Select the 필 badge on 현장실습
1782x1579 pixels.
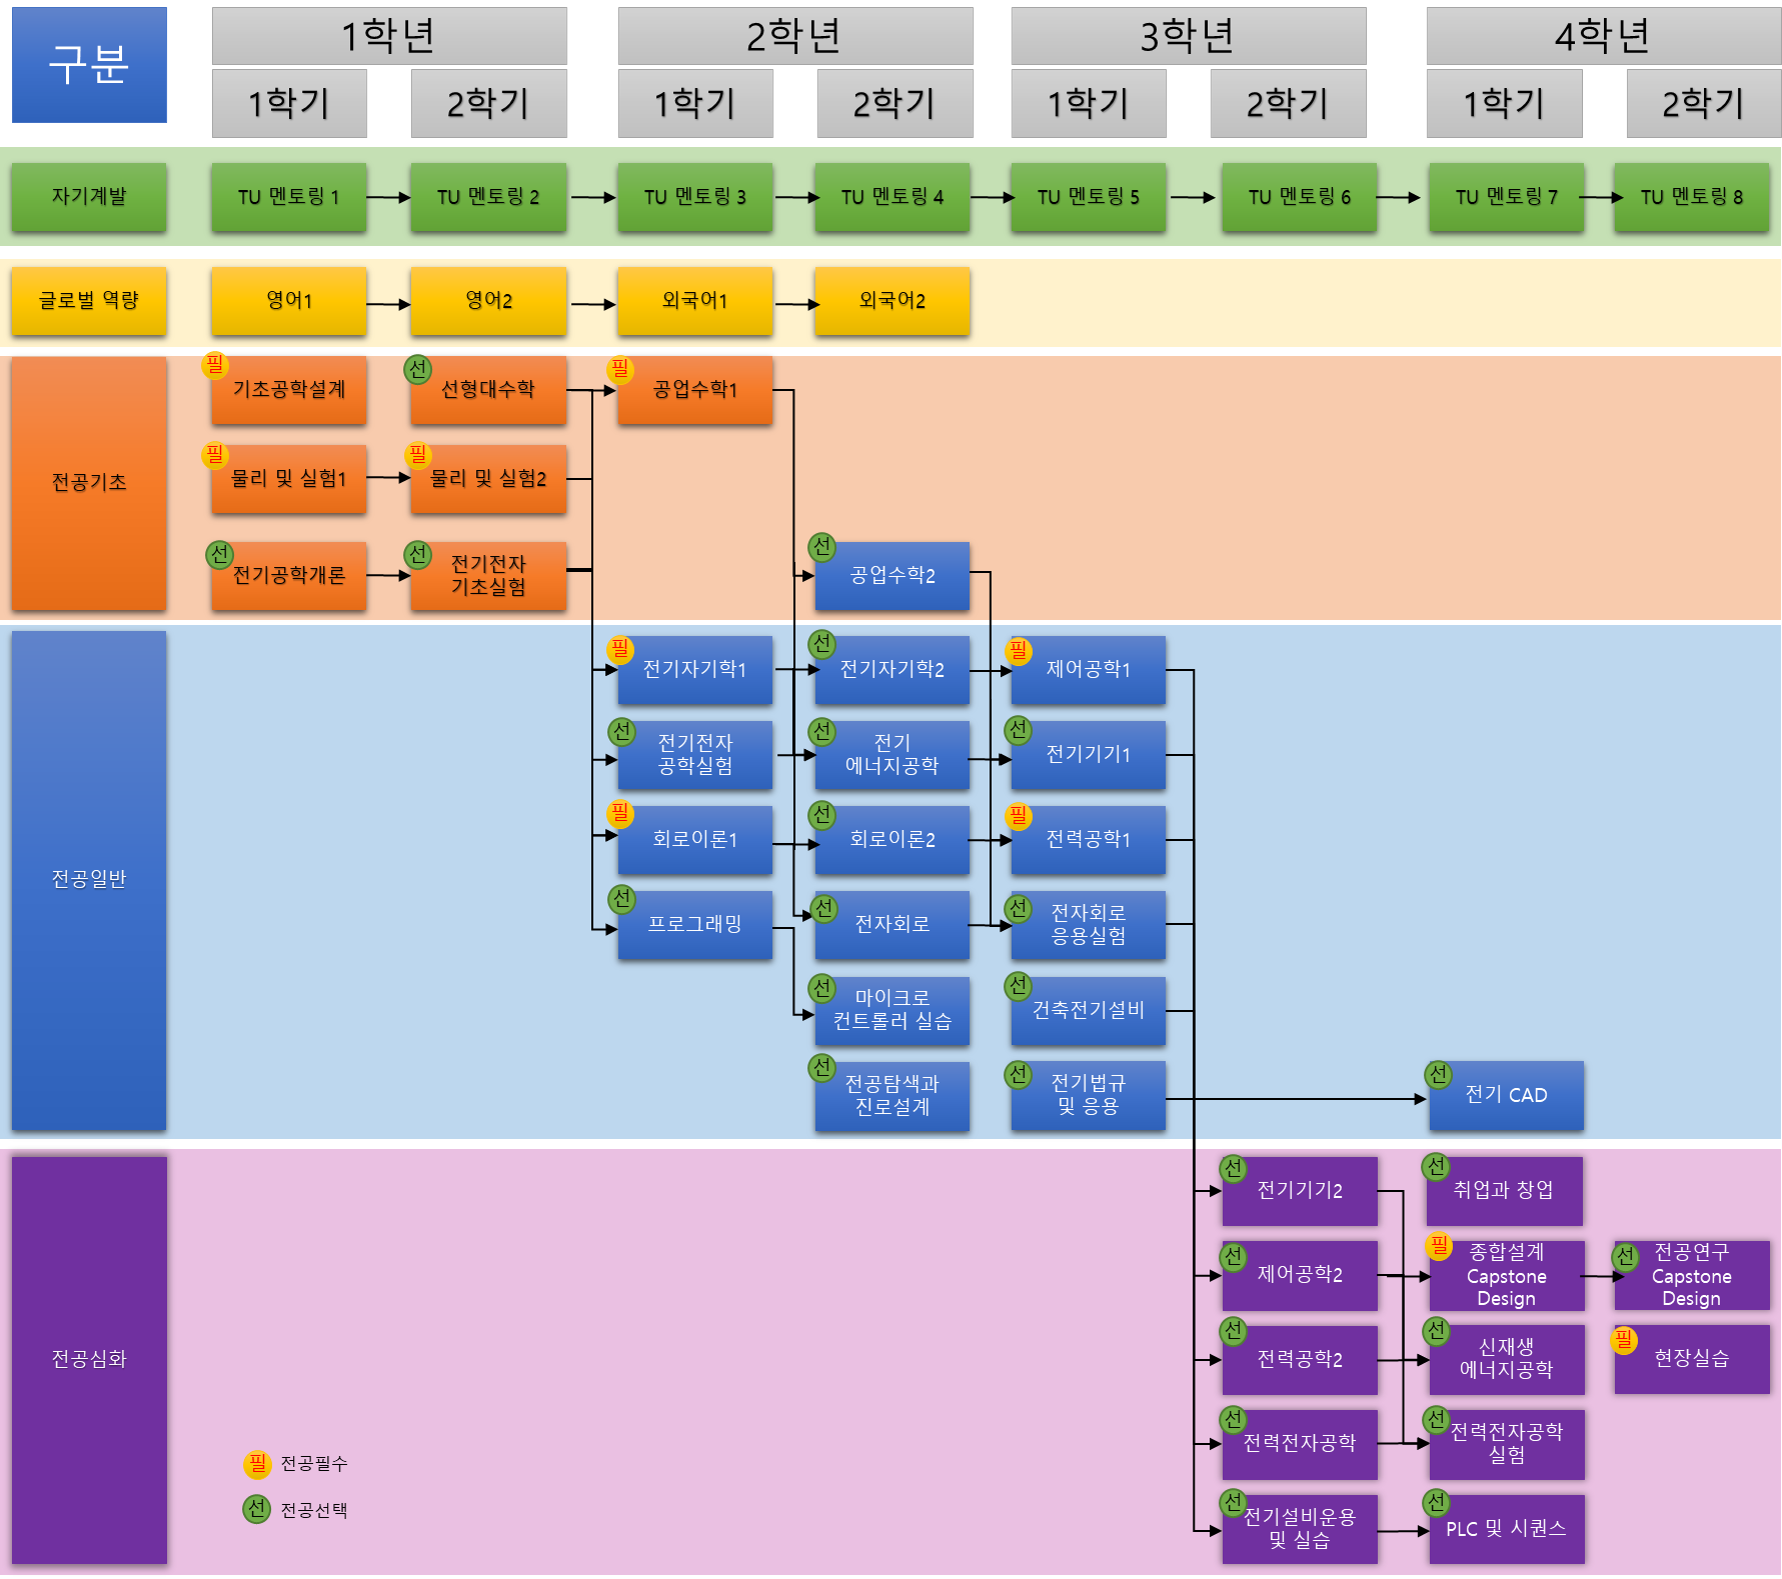coord(1623,1340)
